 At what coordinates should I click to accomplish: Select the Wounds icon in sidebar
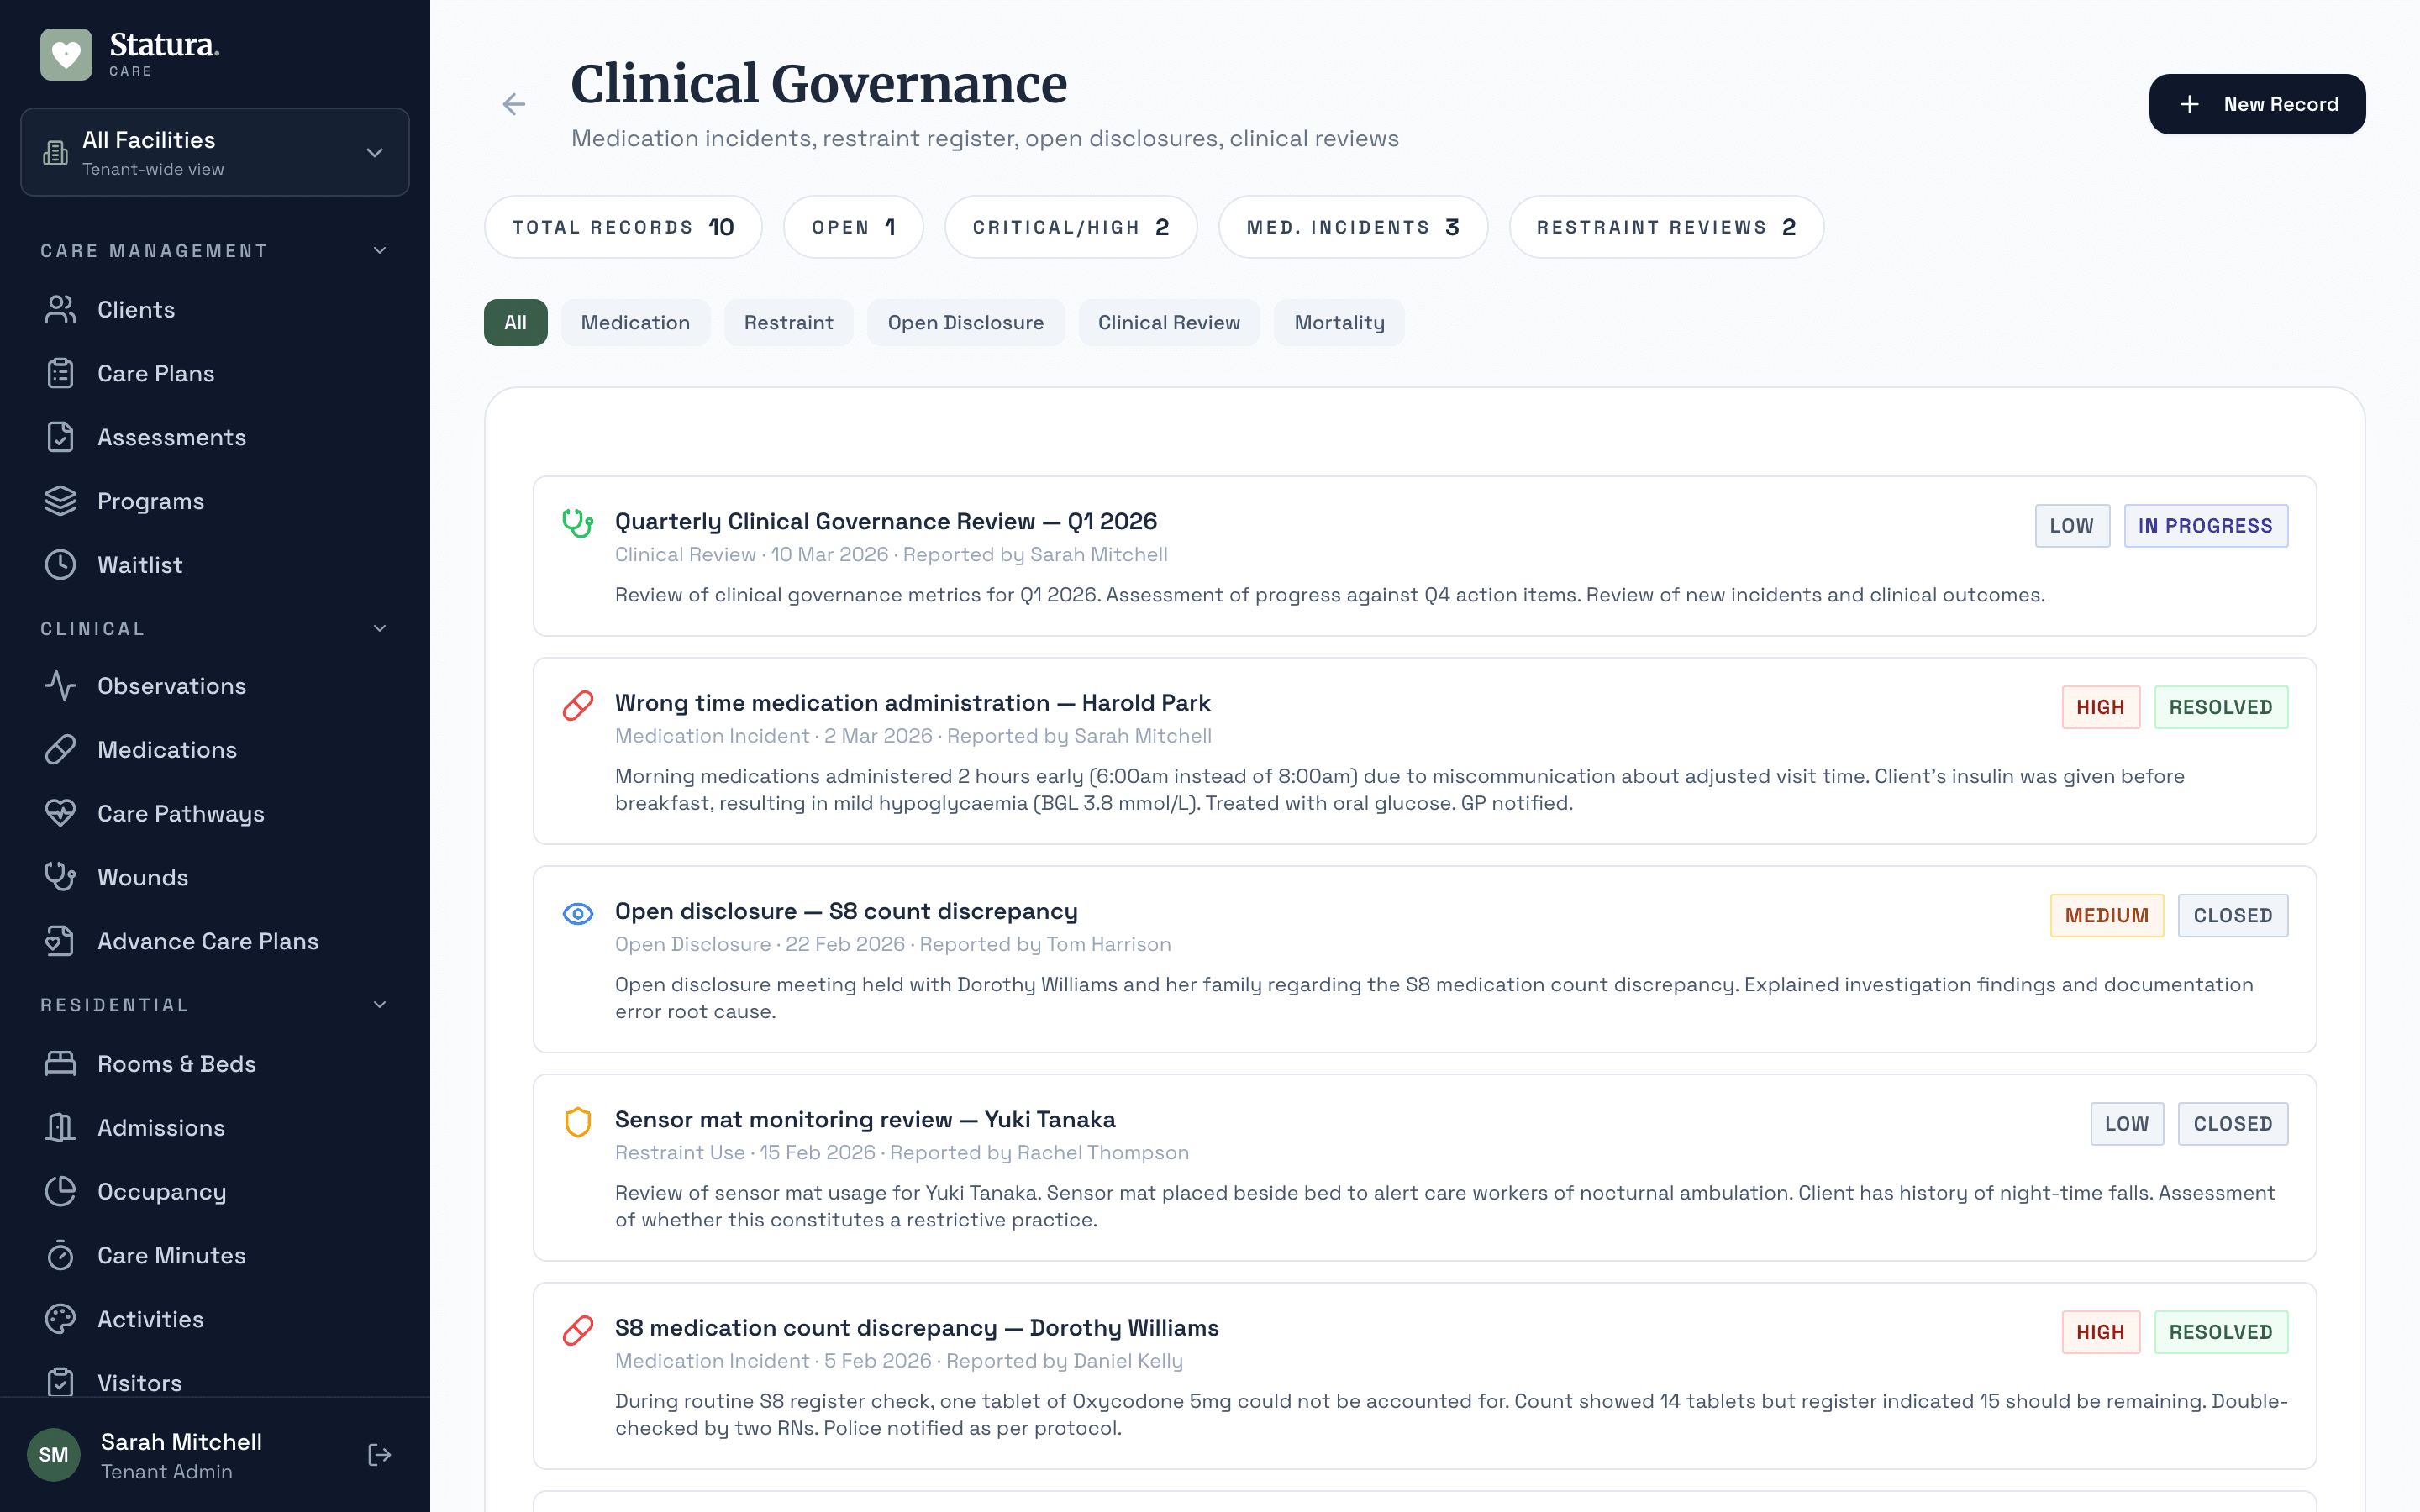60,877
